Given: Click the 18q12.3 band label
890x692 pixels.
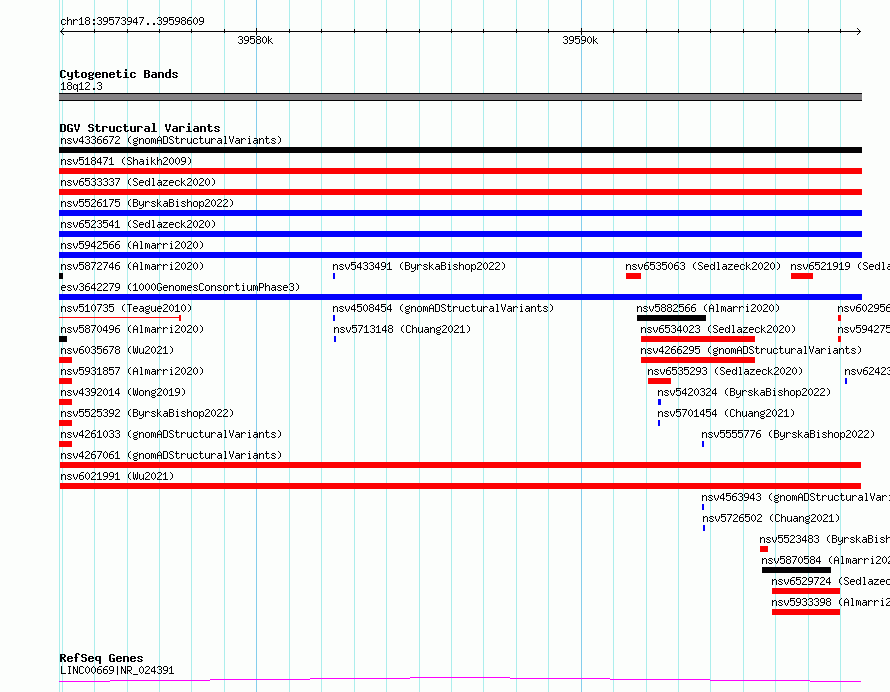Looking at the screenshot, I should coord(81,86).
